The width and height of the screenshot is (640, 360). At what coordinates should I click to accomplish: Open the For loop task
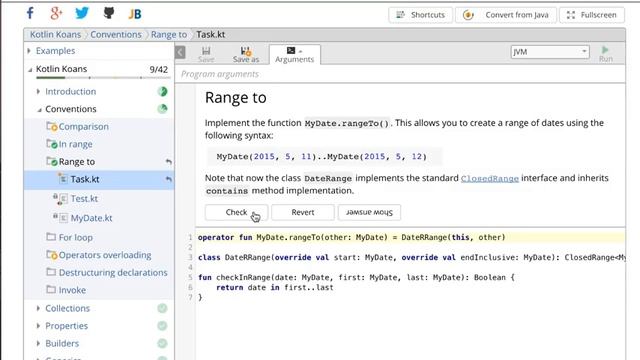(x=76, y=237)
